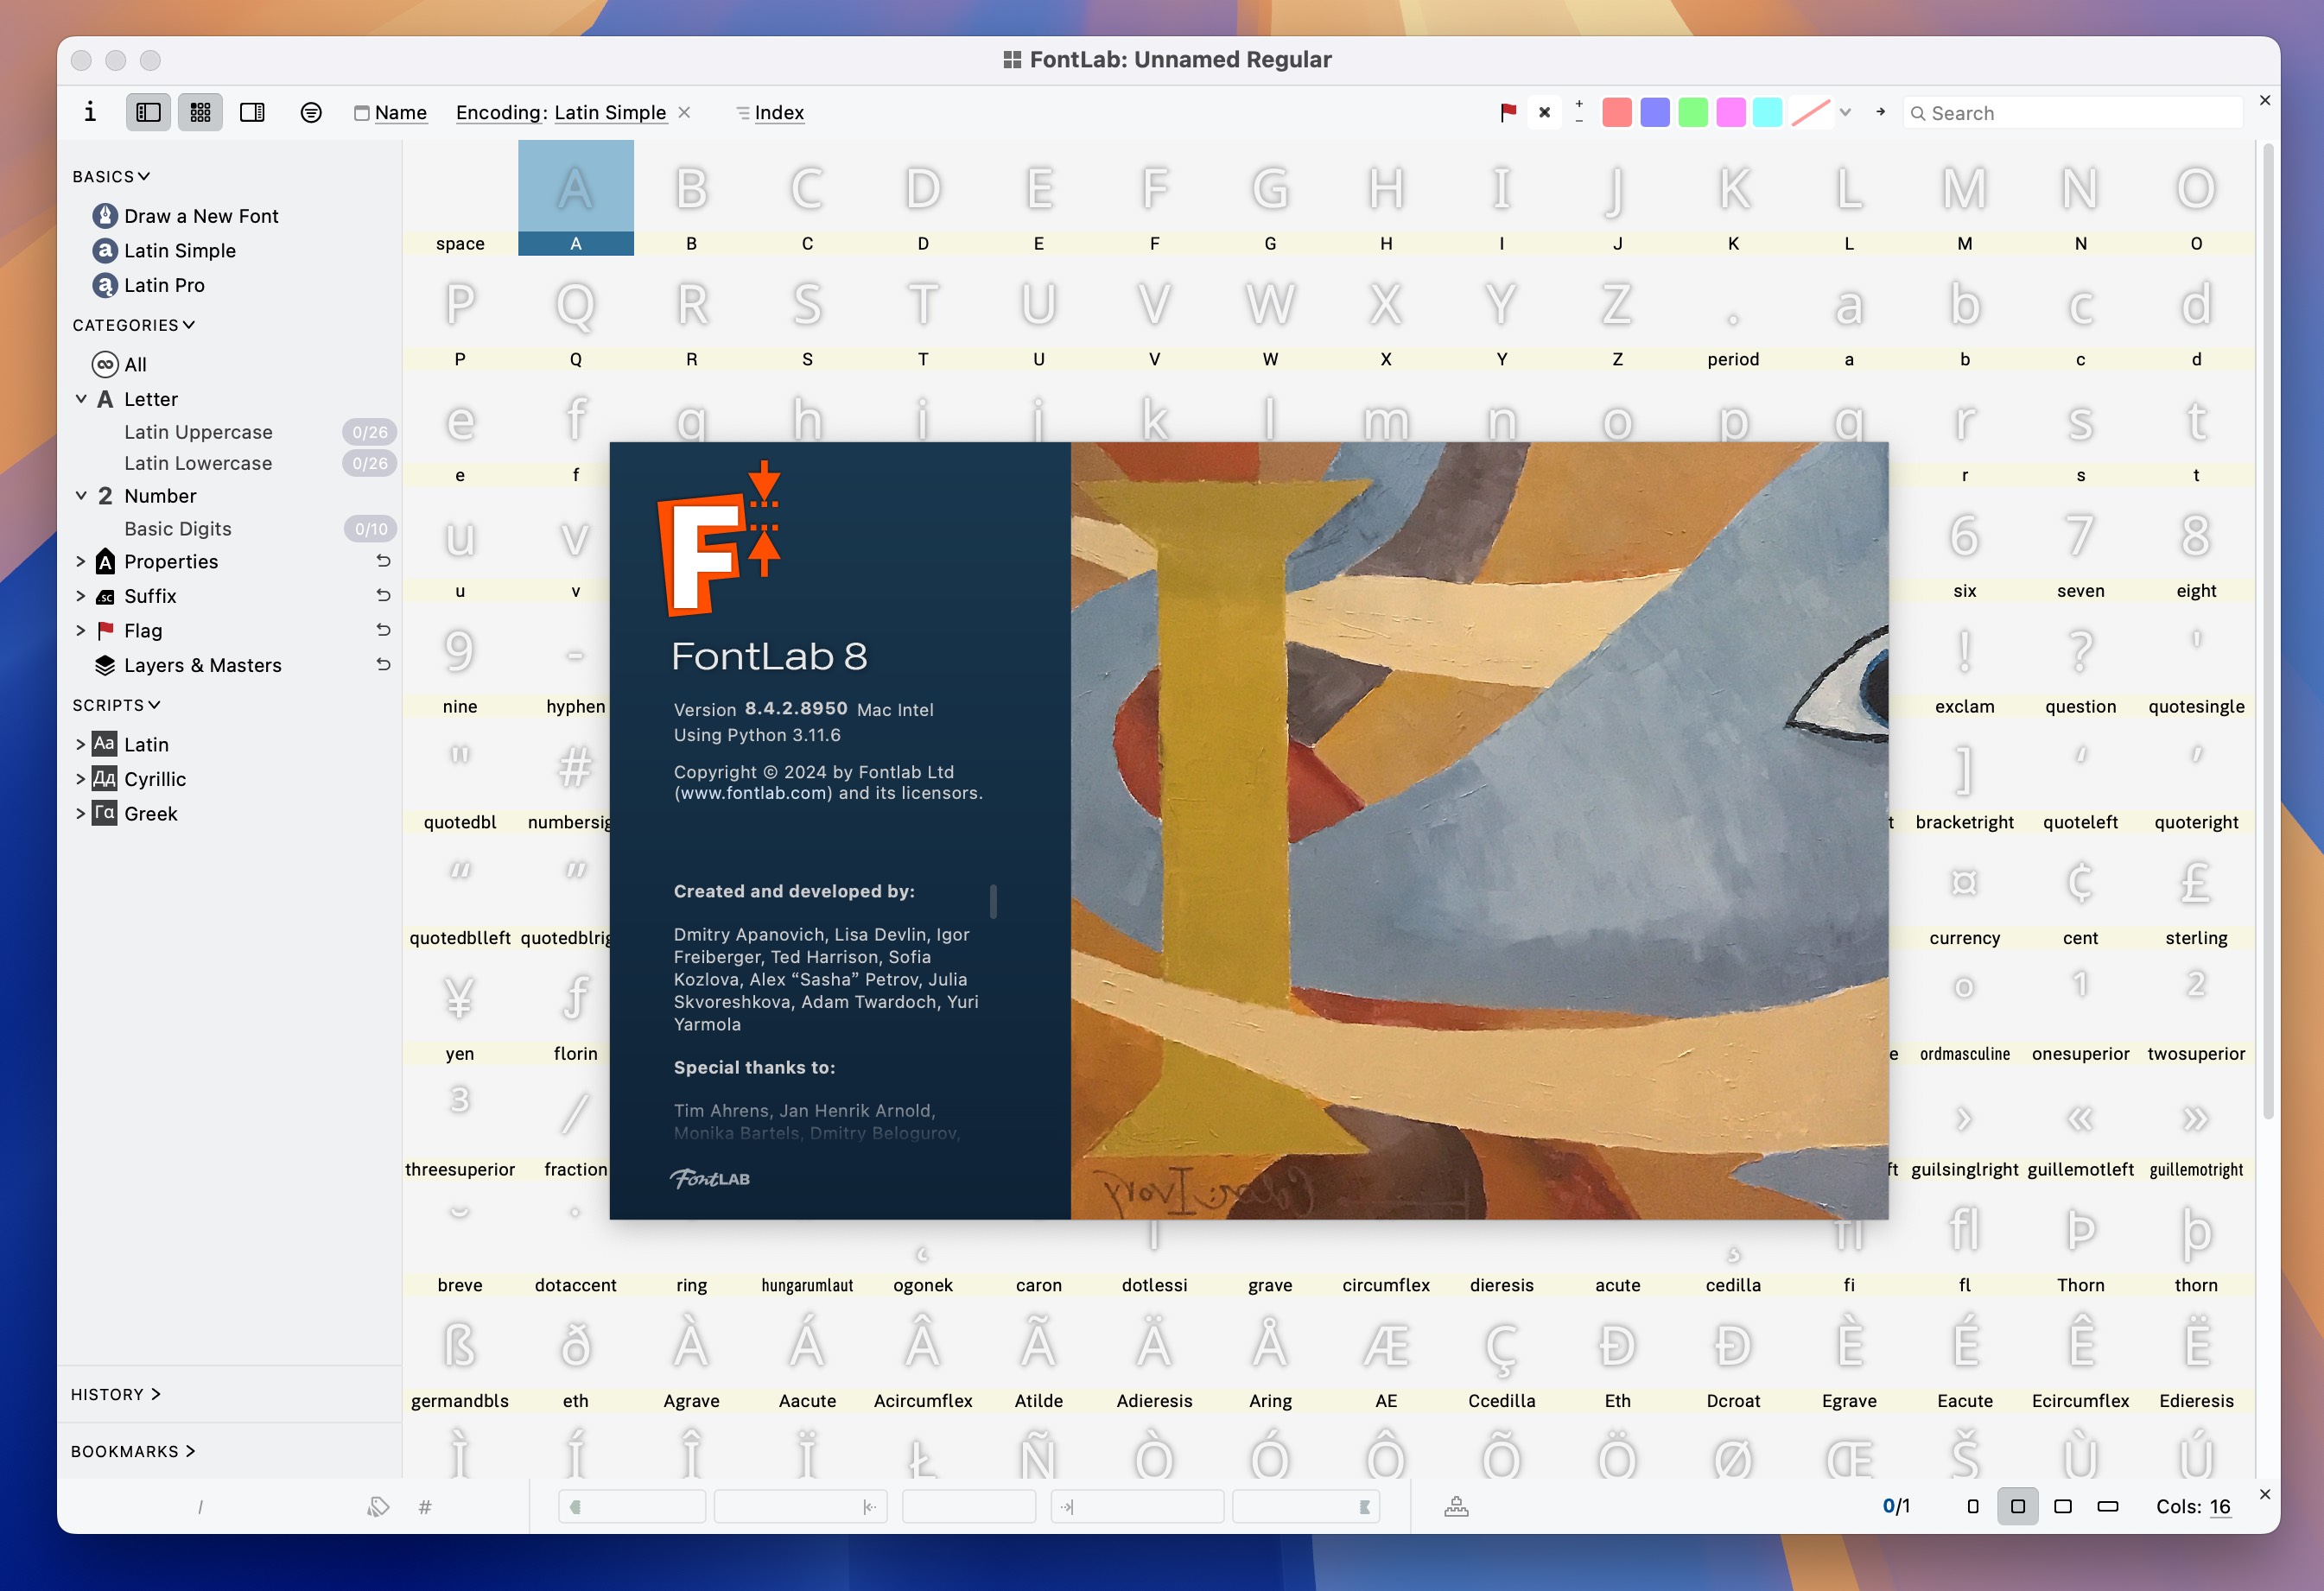
Task: Click reset arrow next to Flag
Action: (x=383, y=630)
